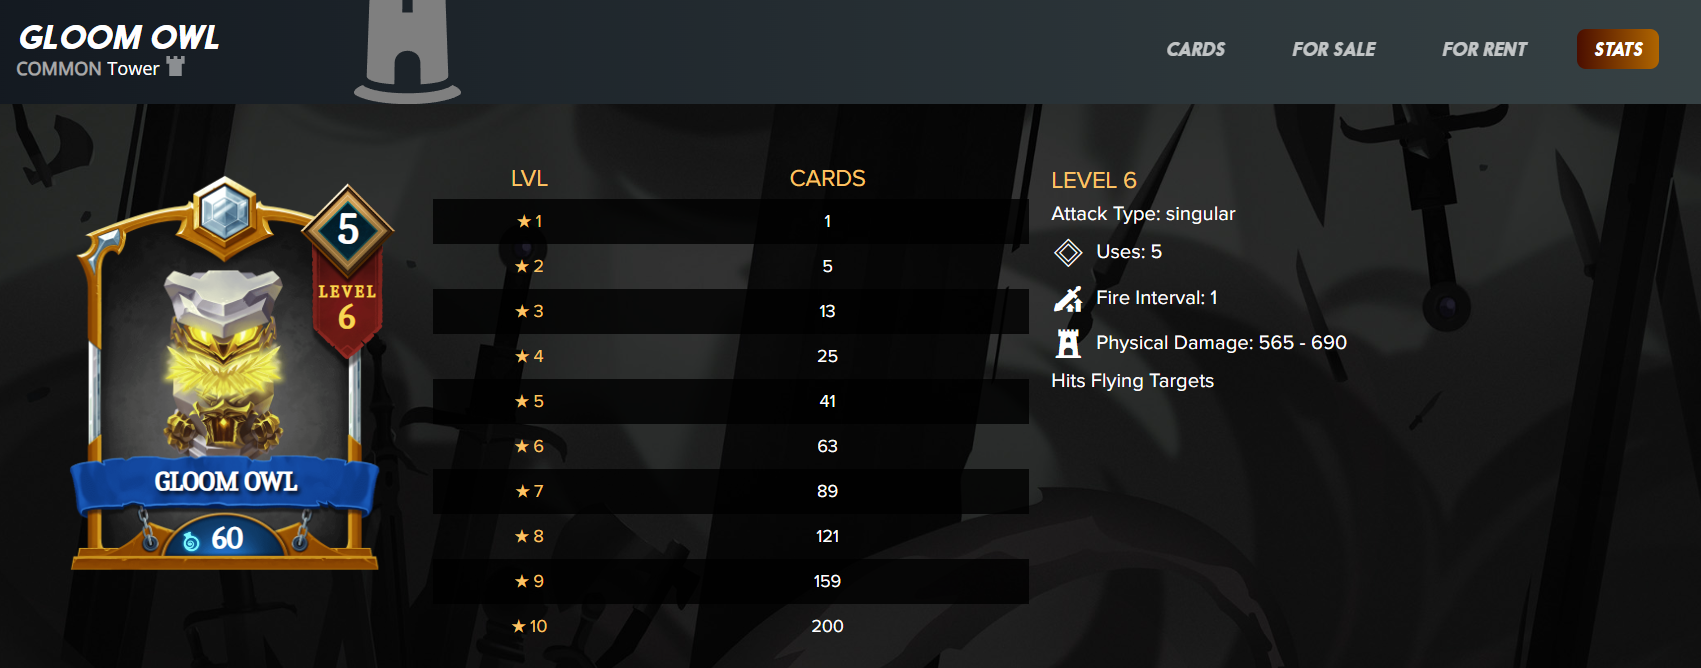Click the tower icon next to COMMON Tower
Screen dimensions: 1701x668
coord(176,66)
